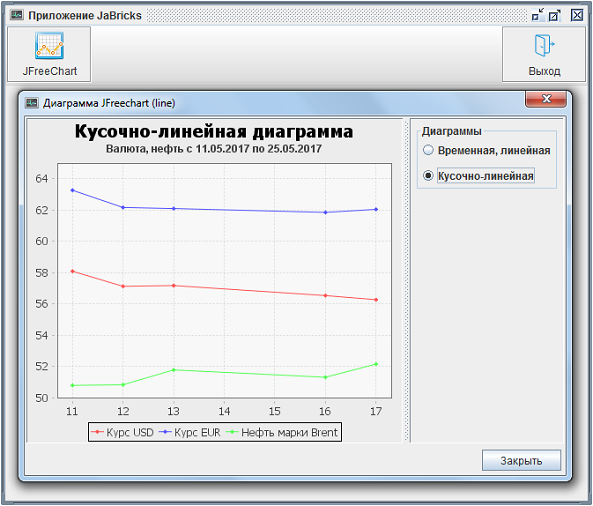The image size is (593, 506).
Task: Click the Курс EUR legend entry
Action: point(189,432)
